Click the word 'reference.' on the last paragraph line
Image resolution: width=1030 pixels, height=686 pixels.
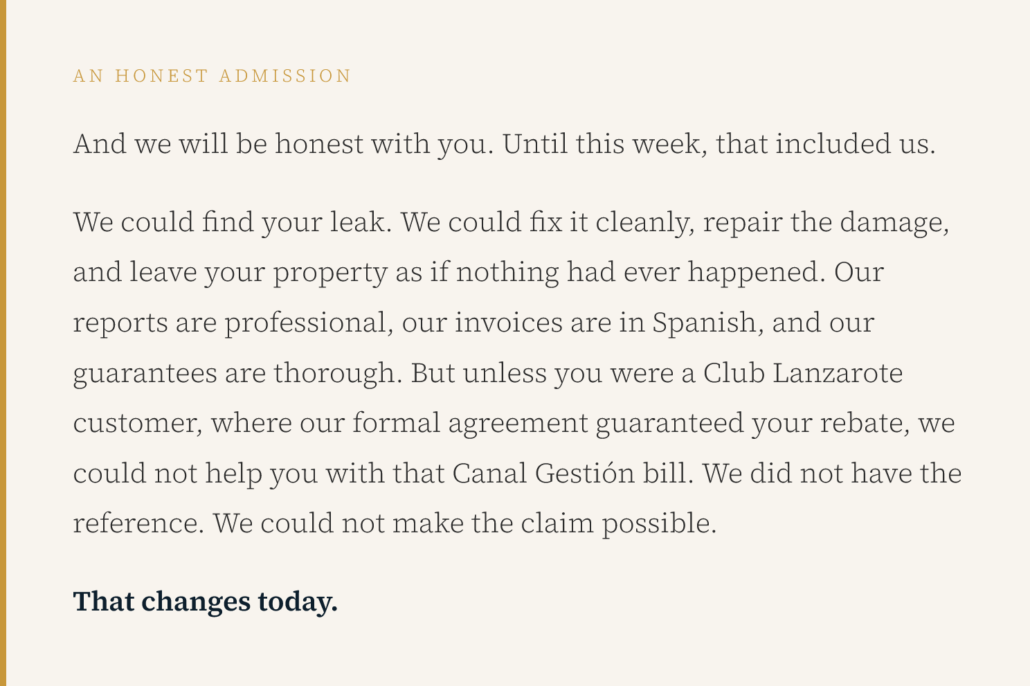click(138, 523)
